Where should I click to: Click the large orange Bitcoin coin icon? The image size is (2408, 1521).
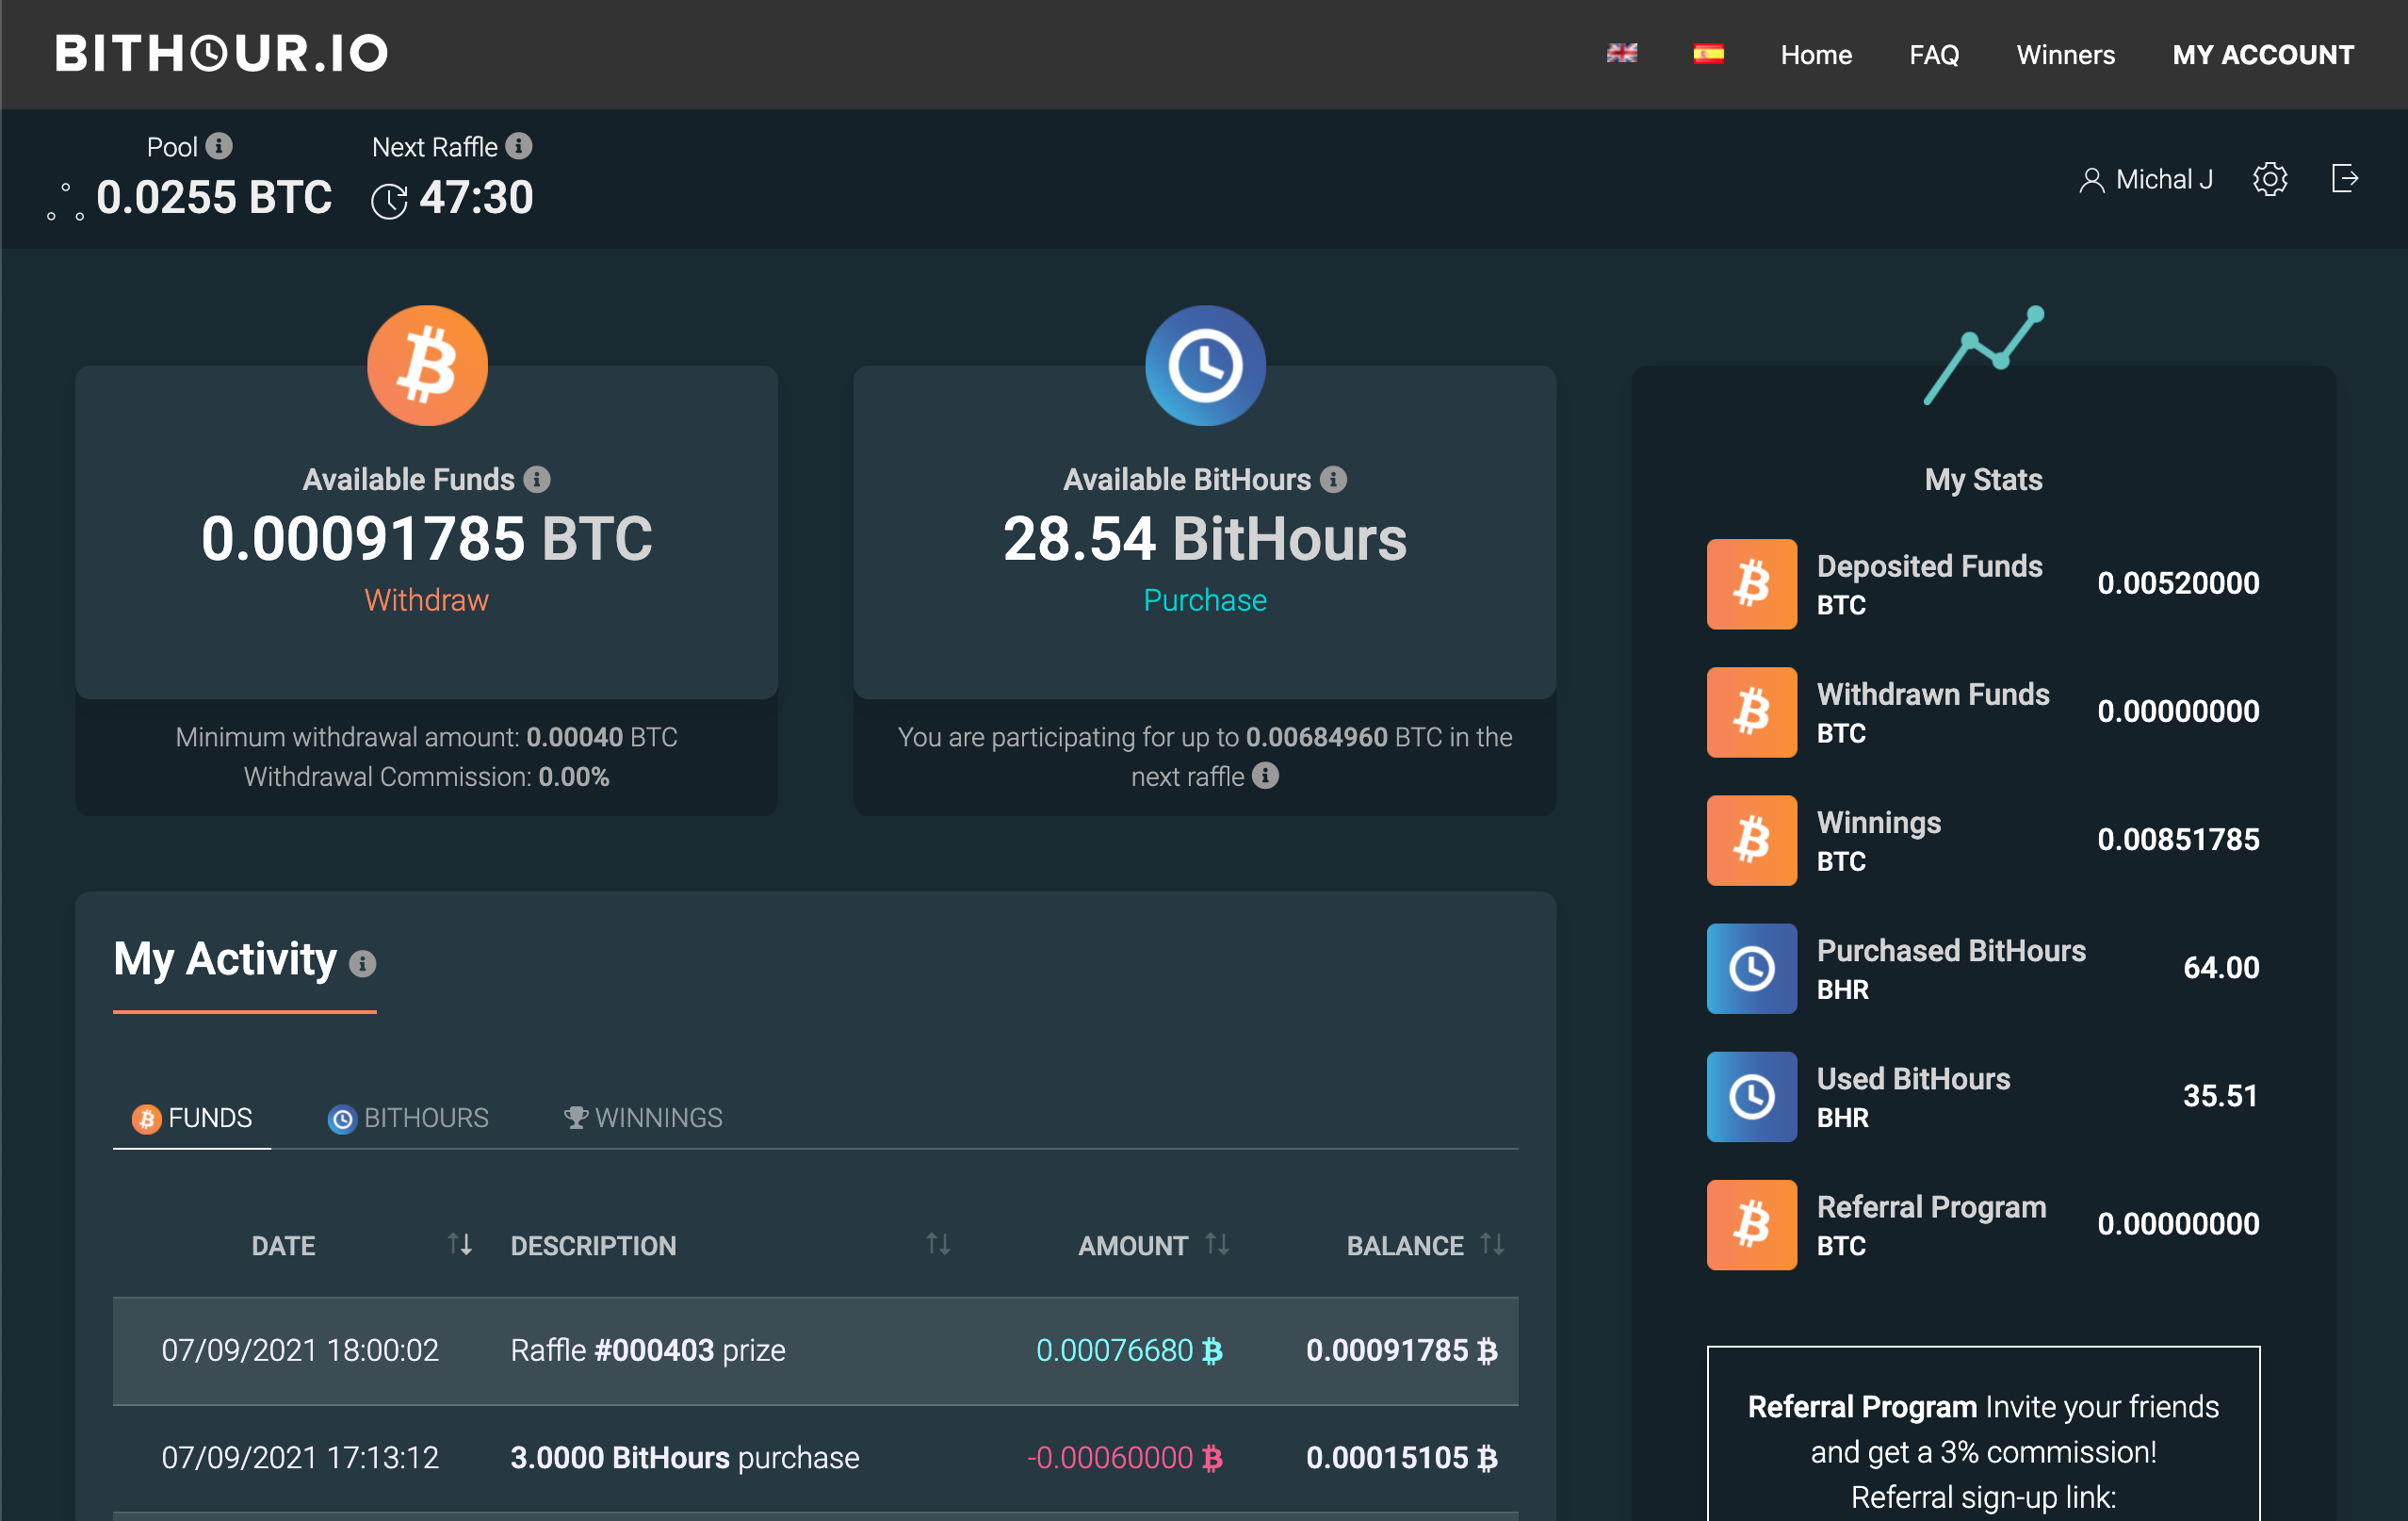(x=427, y=365)
